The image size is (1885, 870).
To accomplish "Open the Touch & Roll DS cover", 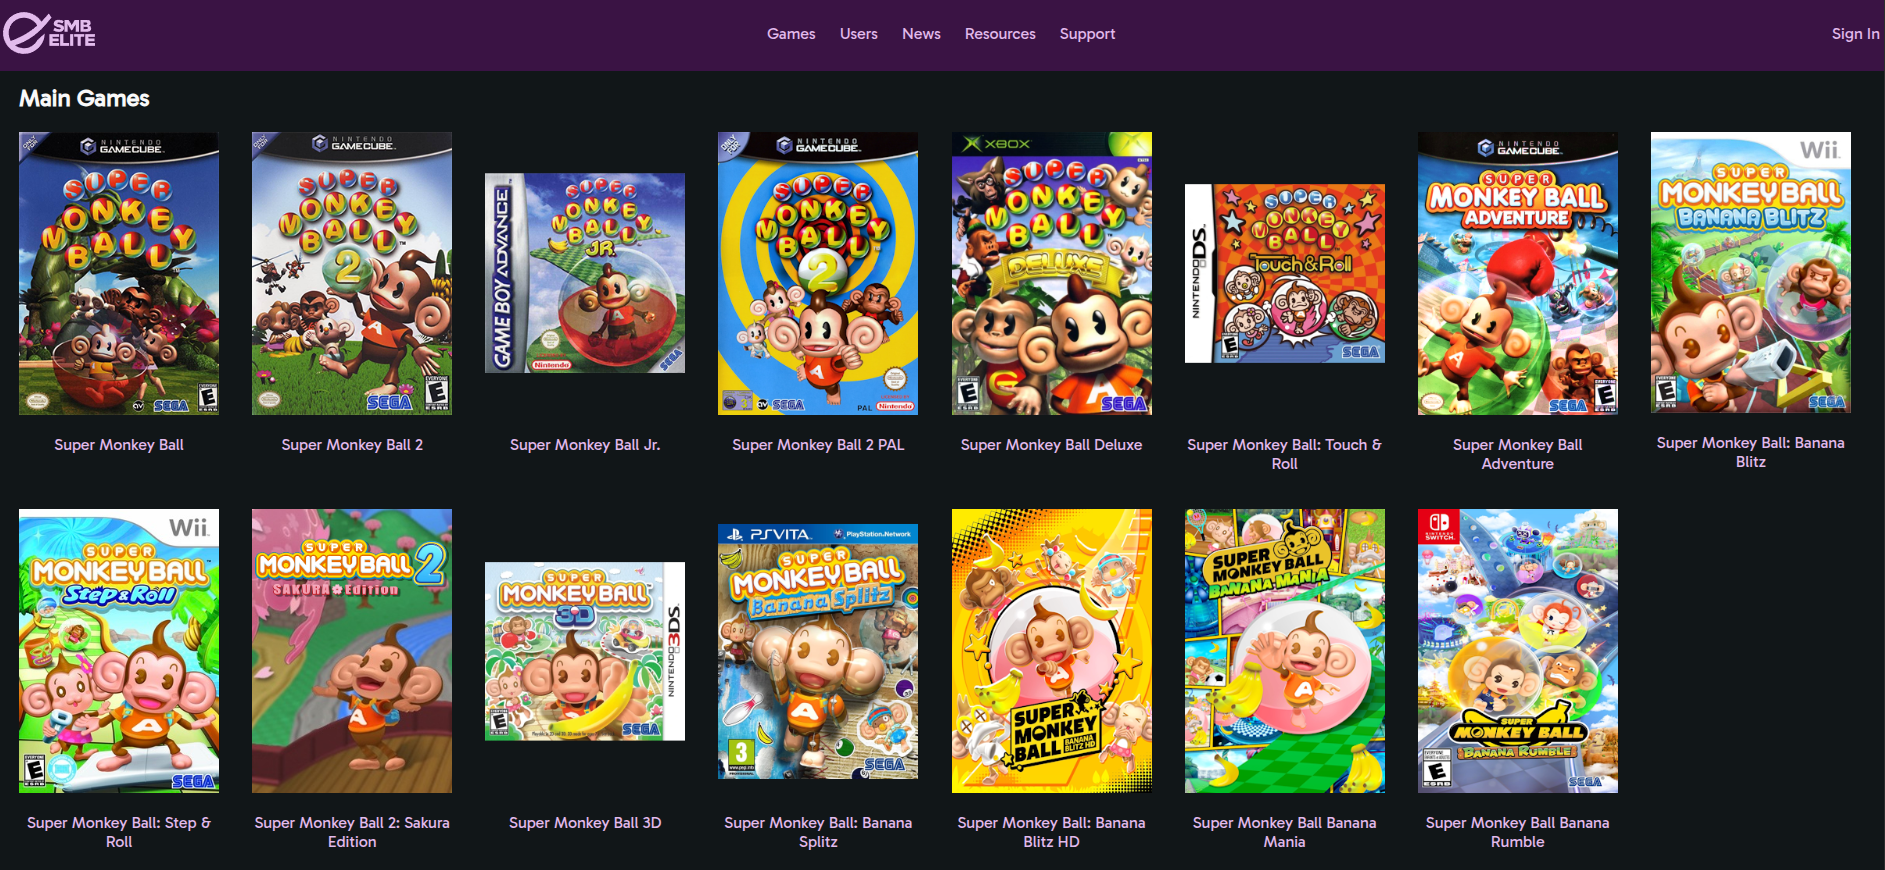I will [1285, 273].
